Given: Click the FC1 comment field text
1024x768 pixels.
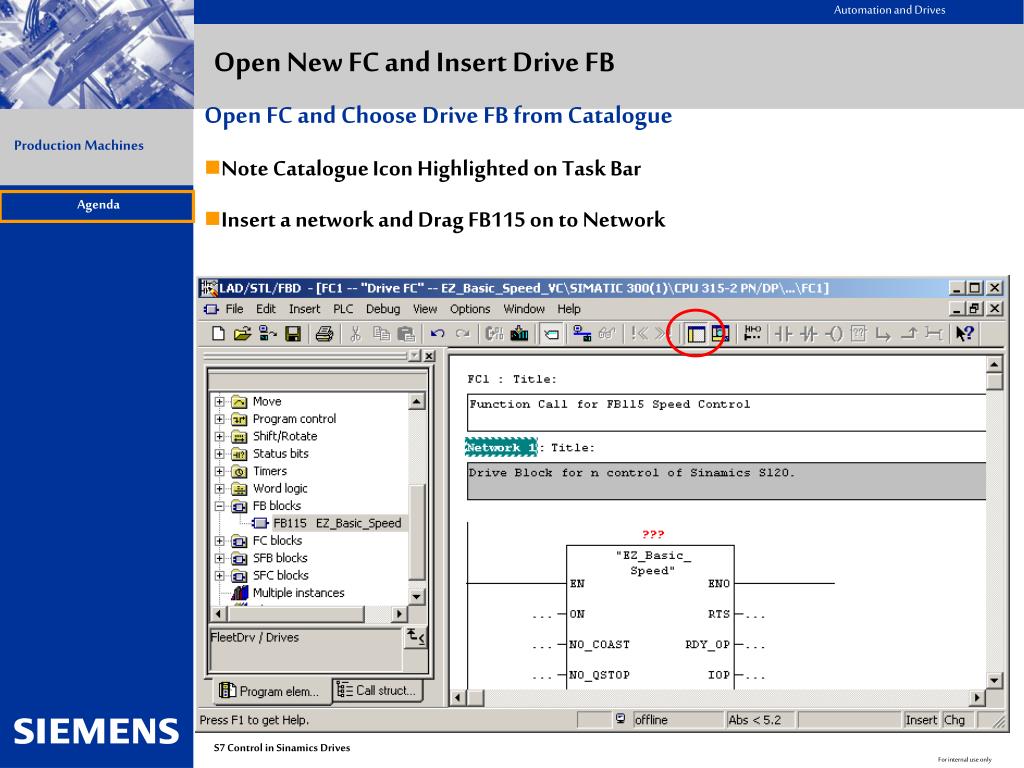Looking at the screenshot, I should [x=610, y=404].
